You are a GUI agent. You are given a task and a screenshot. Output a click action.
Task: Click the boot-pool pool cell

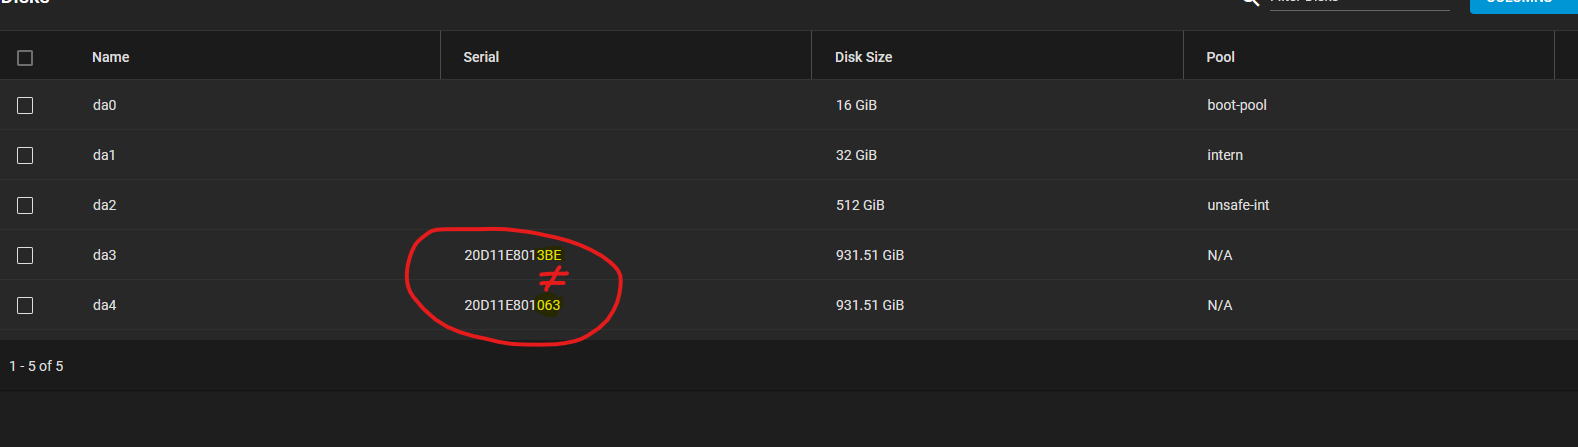[x=1237, y=105]
